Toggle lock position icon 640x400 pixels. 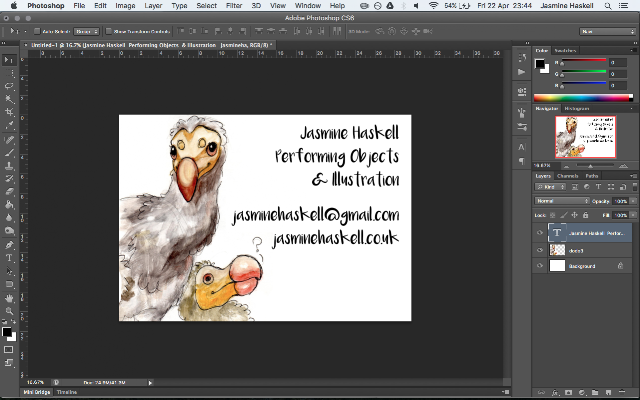pyautogui.click(x=574, y=215)
